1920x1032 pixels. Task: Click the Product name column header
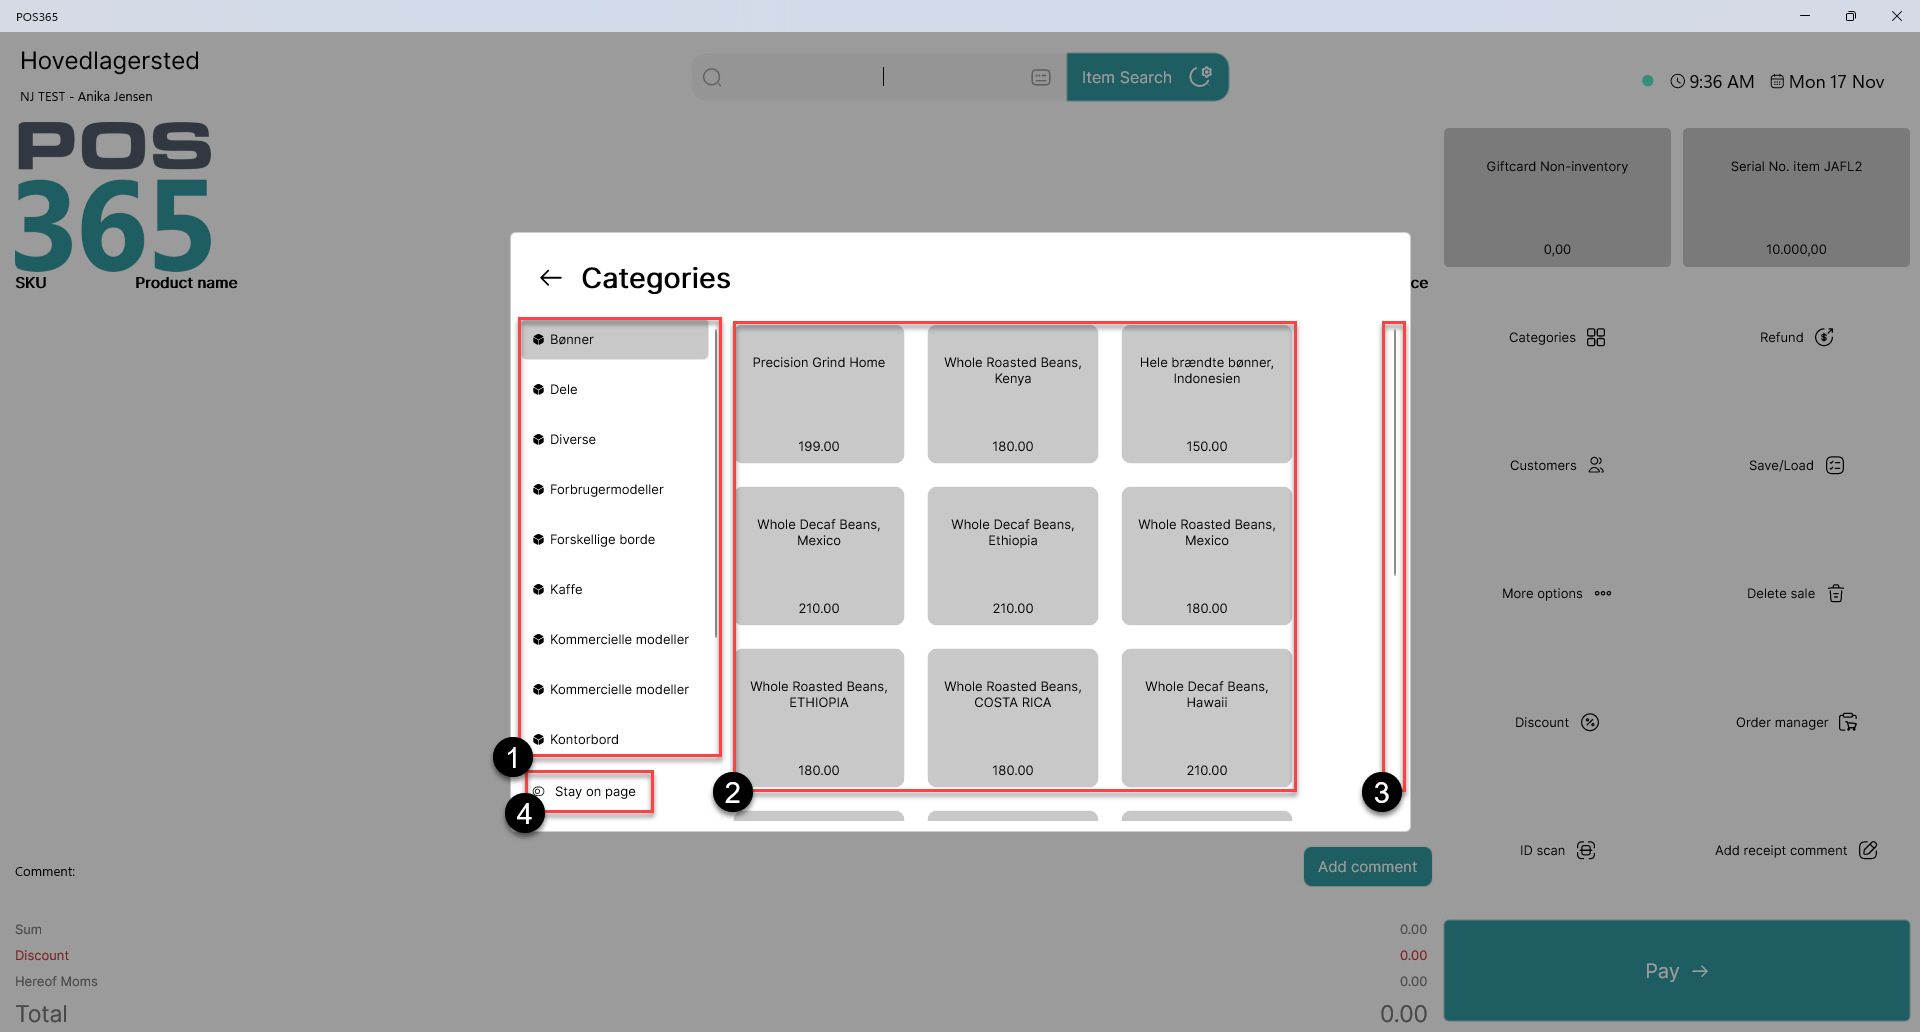pos(186,283)
